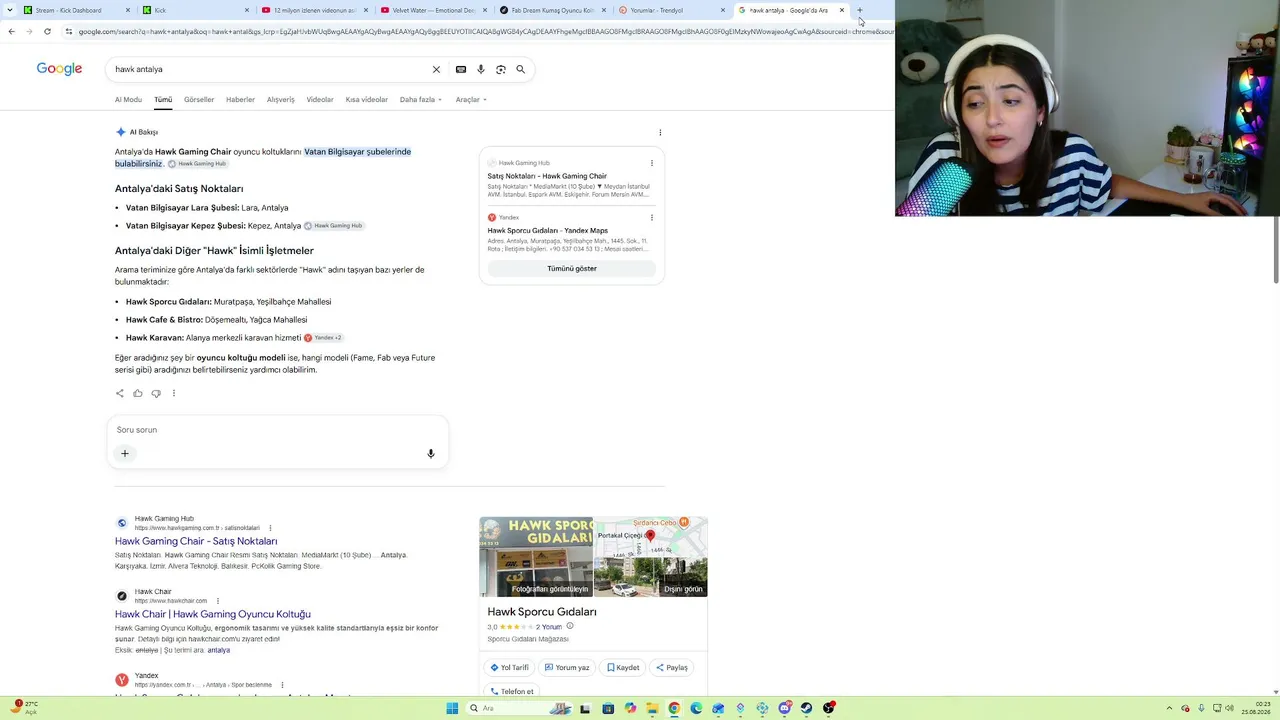
Task: Click the plus icon in the Soru sorun box
Action: (x=125, y=454)
